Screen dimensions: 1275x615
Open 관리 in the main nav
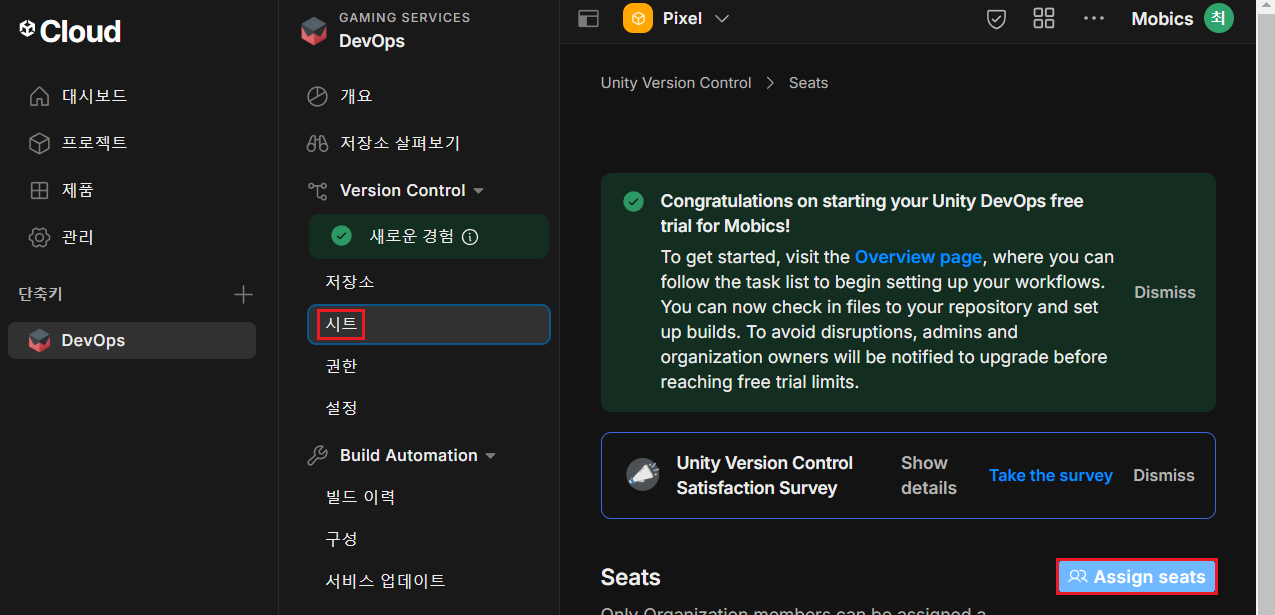click(78, 237)
